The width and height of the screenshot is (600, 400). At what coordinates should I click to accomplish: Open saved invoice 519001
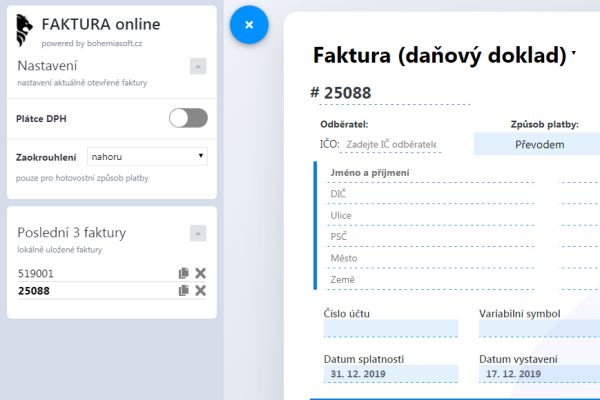36,273
